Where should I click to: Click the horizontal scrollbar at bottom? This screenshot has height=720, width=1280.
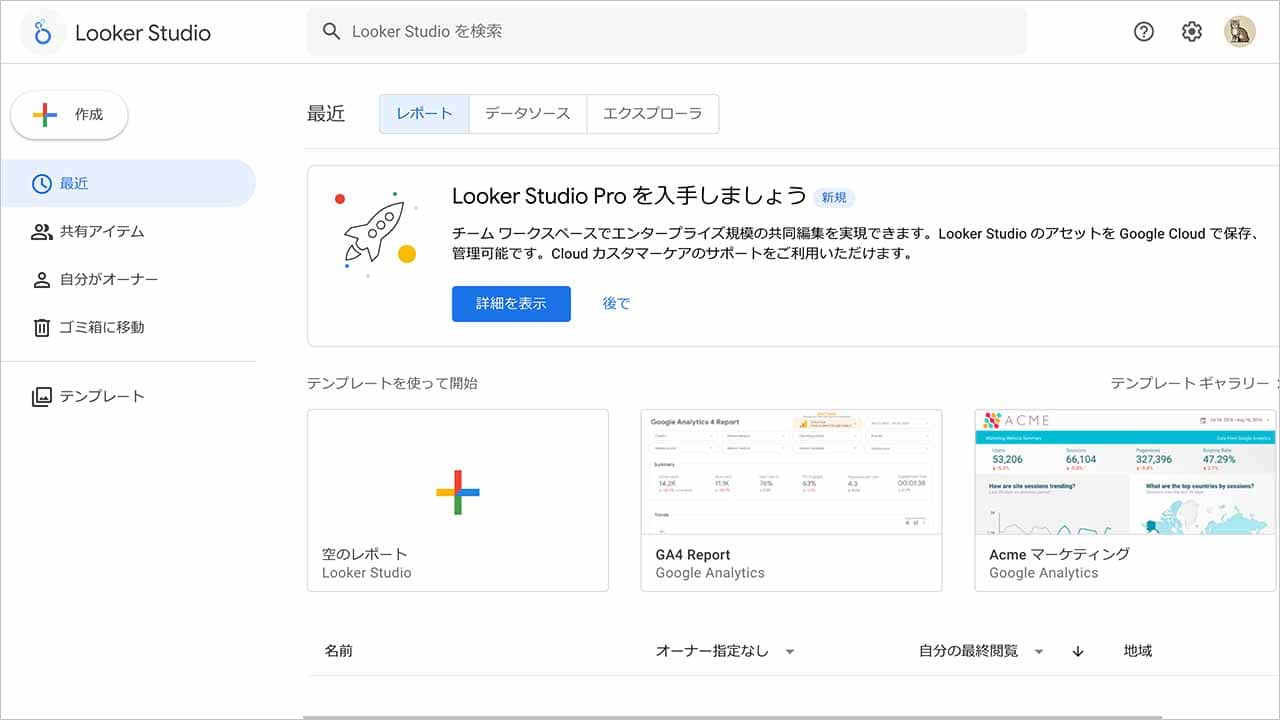[x=733, y=716]
